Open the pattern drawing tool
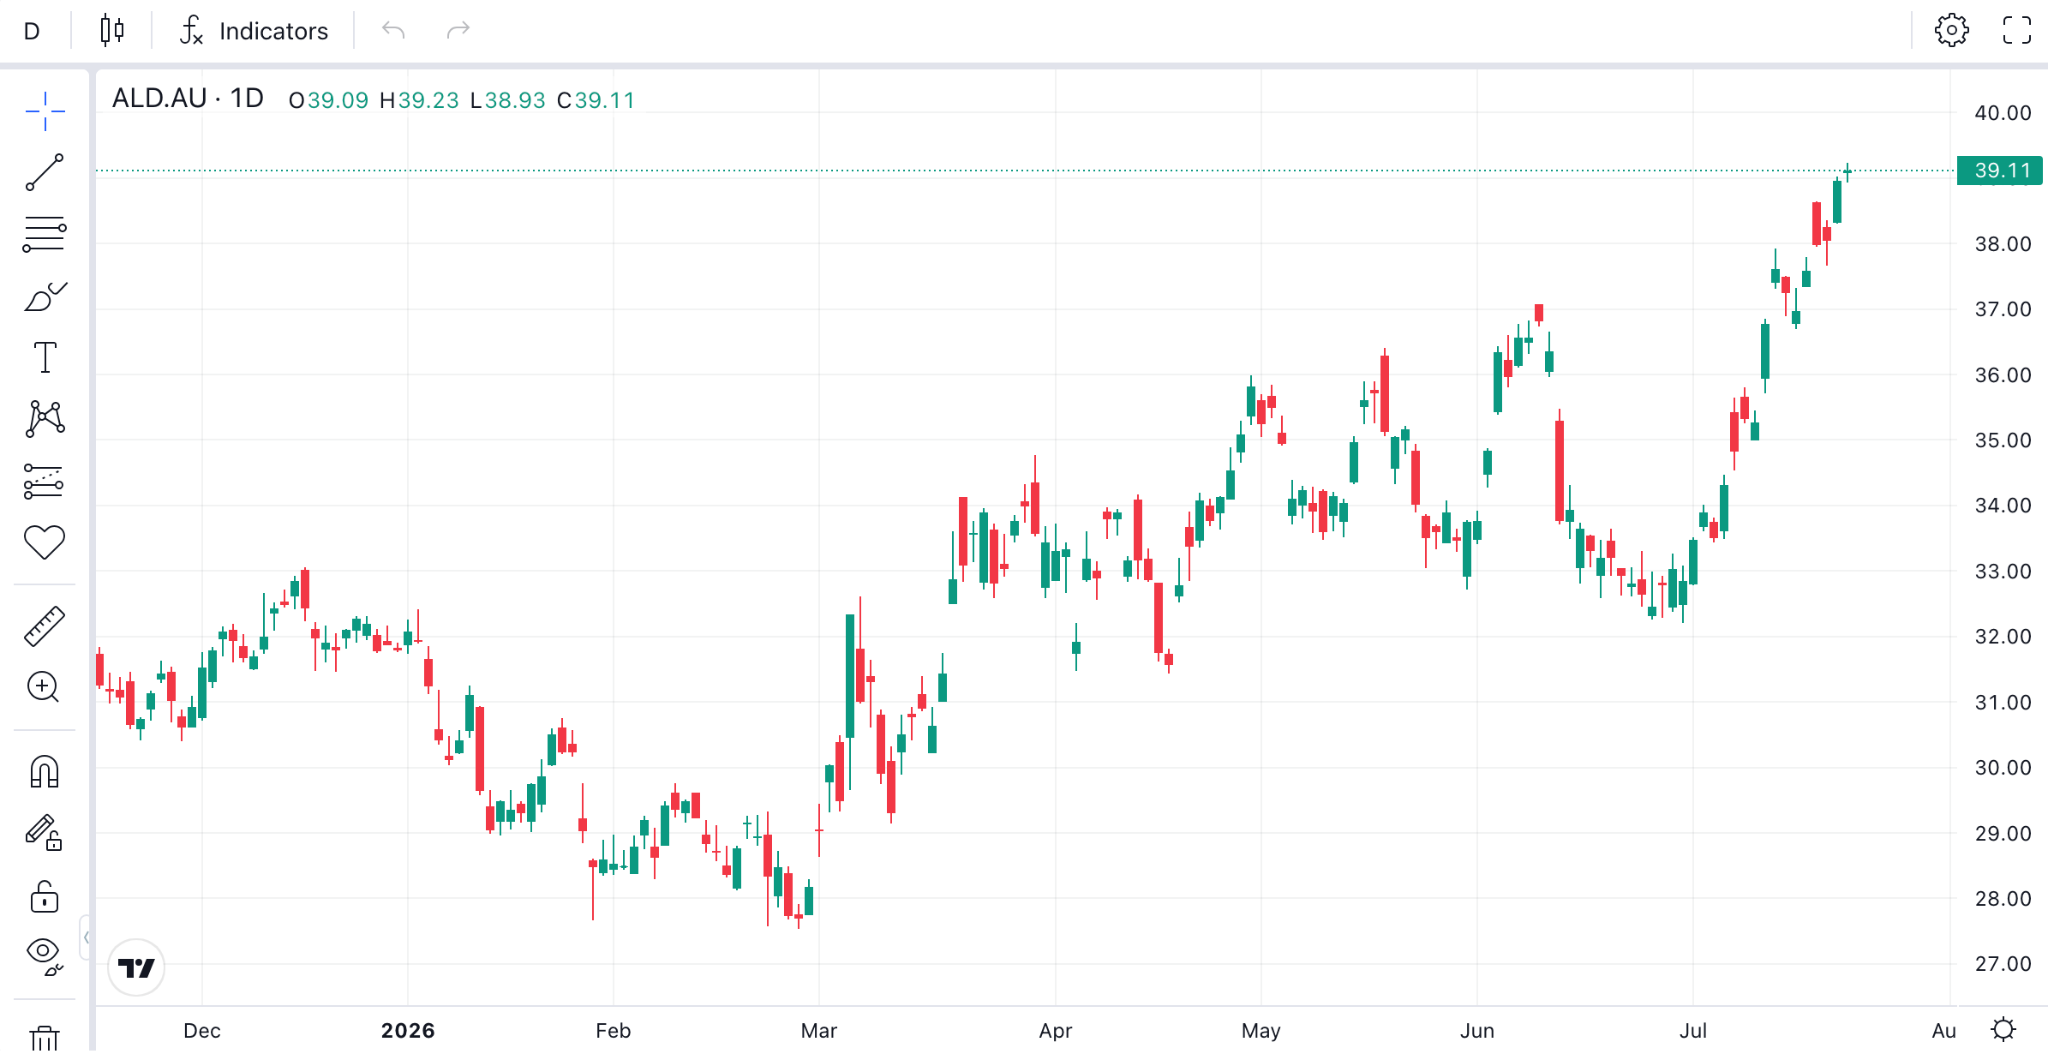 tap(45, 419)
